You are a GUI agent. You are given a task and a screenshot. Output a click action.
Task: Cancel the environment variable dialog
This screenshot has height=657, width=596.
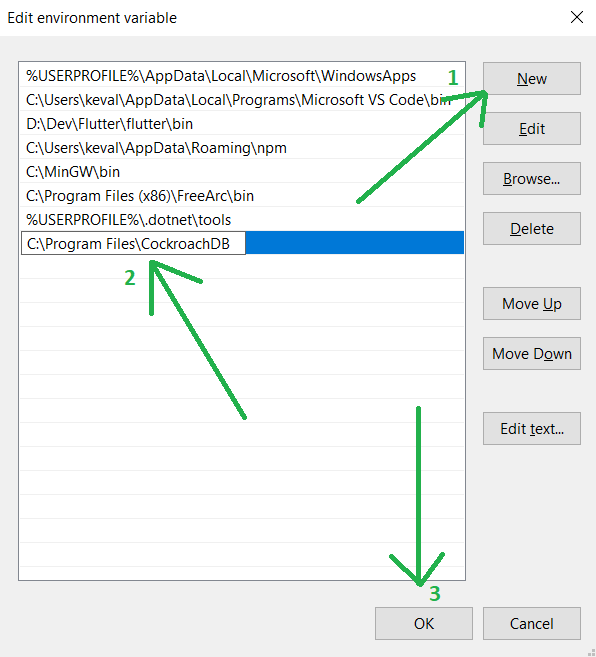[x=531, y=623]
